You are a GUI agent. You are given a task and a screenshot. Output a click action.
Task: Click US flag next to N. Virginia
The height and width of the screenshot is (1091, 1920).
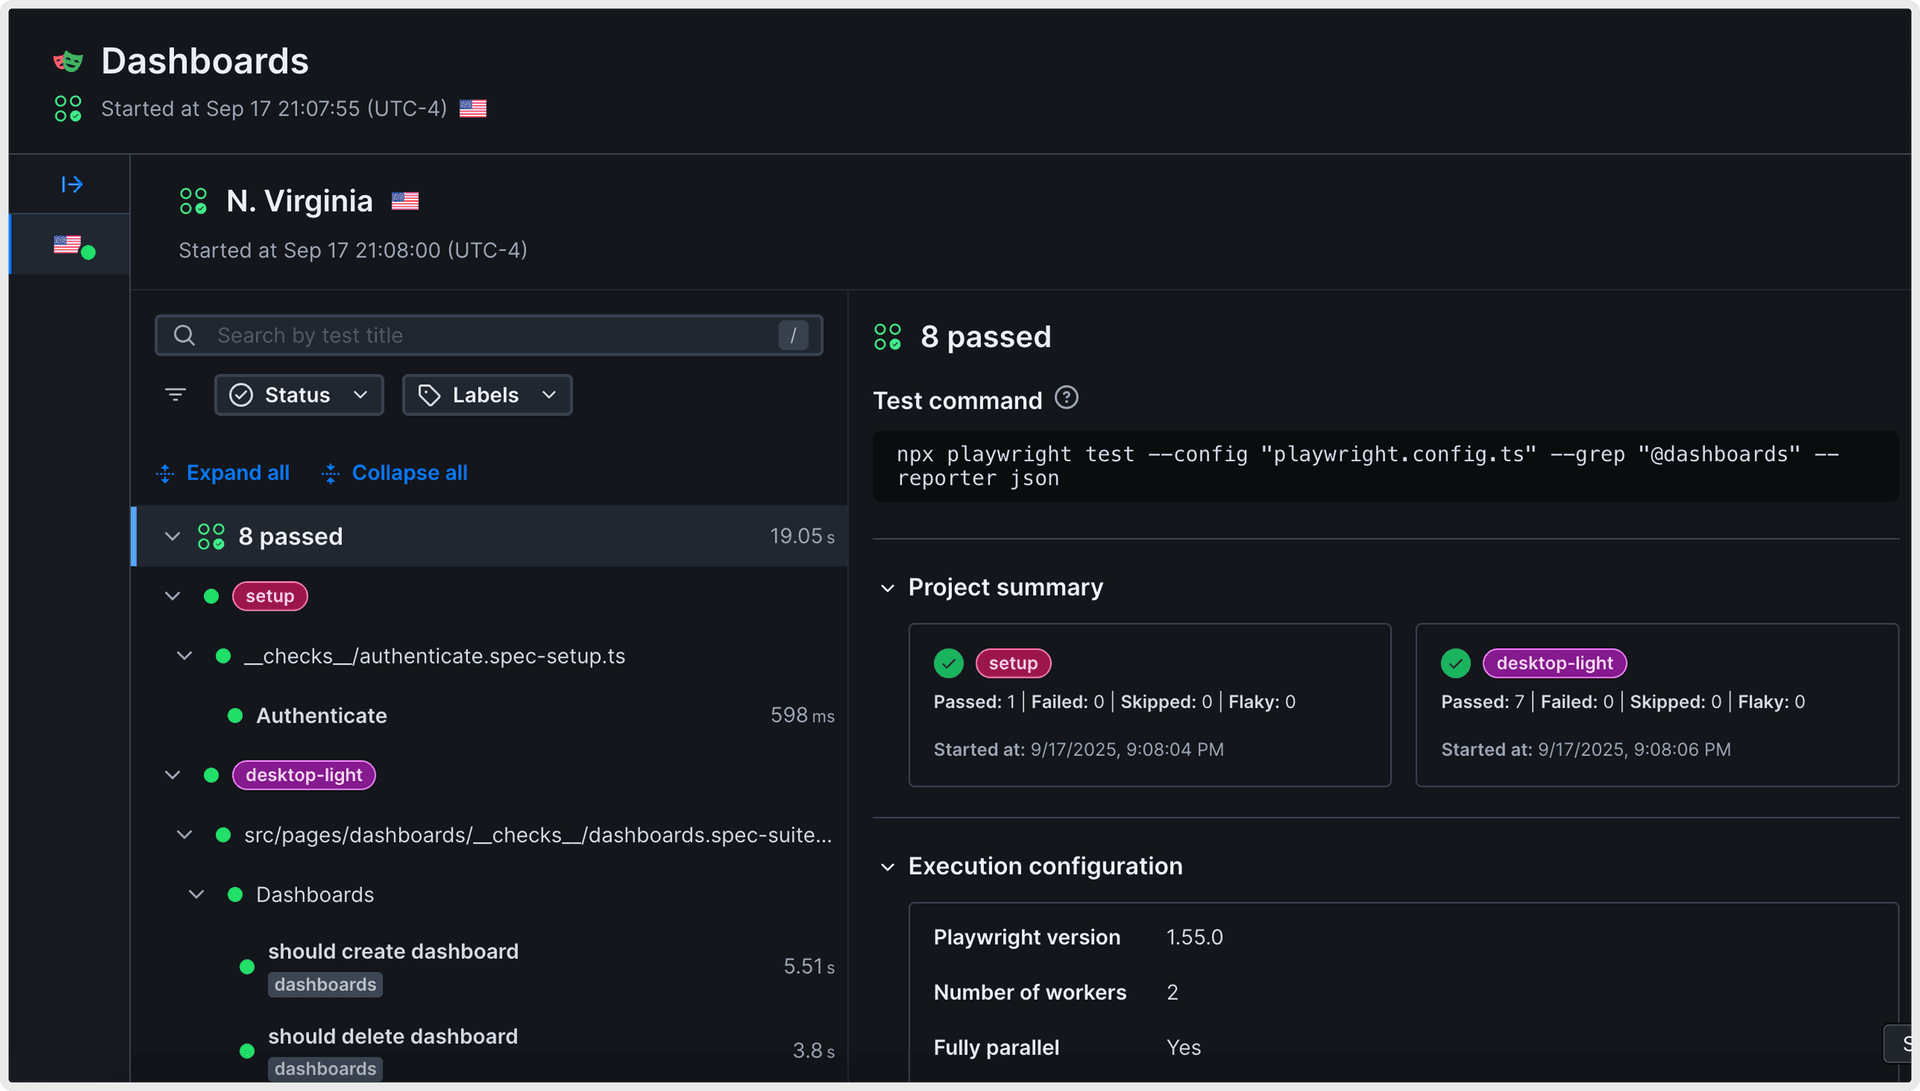(405, 201)
